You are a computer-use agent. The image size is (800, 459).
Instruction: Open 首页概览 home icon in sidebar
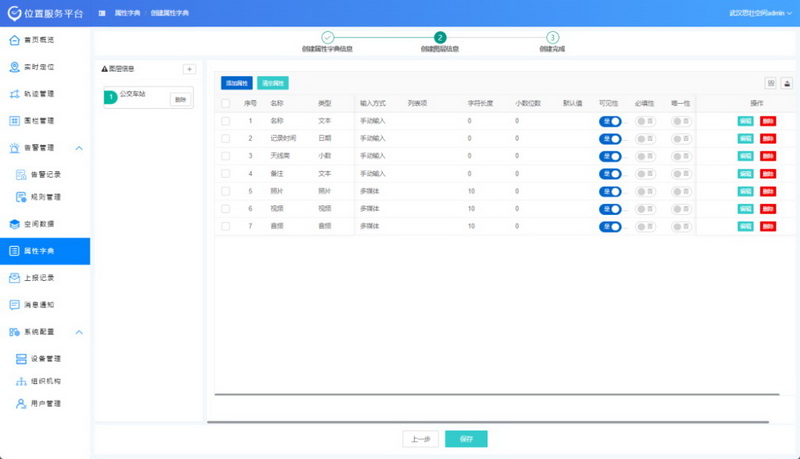(14, 41)
